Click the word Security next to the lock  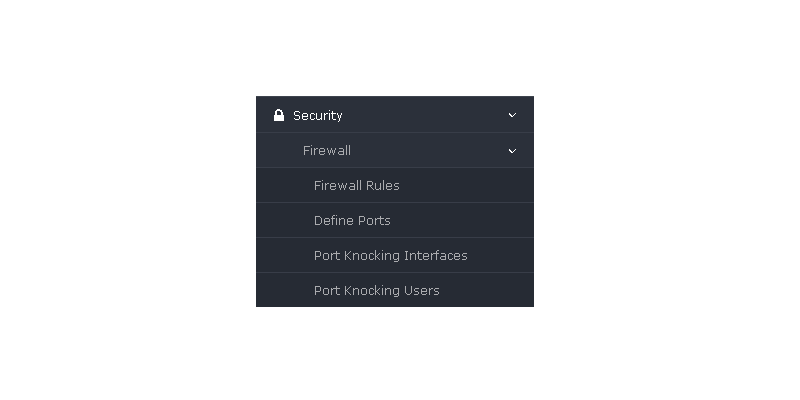[x=317, y=116]
